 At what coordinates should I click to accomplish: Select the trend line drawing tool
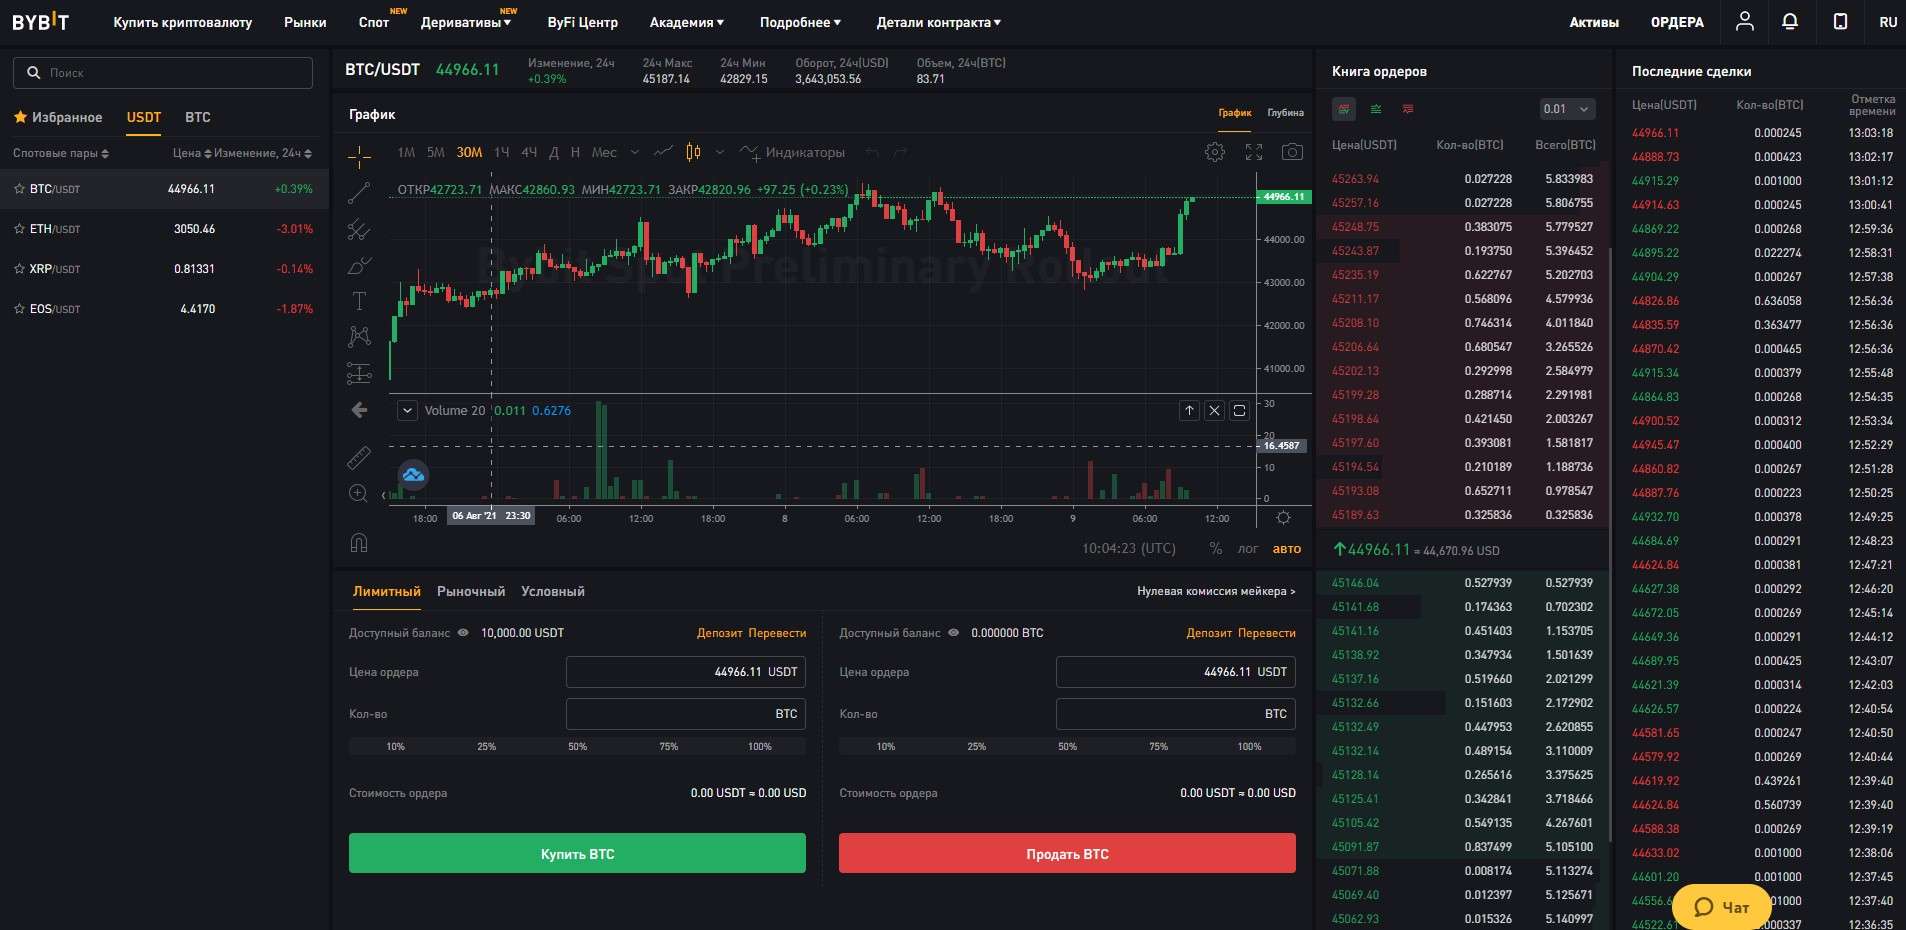[x=359, y=193]
